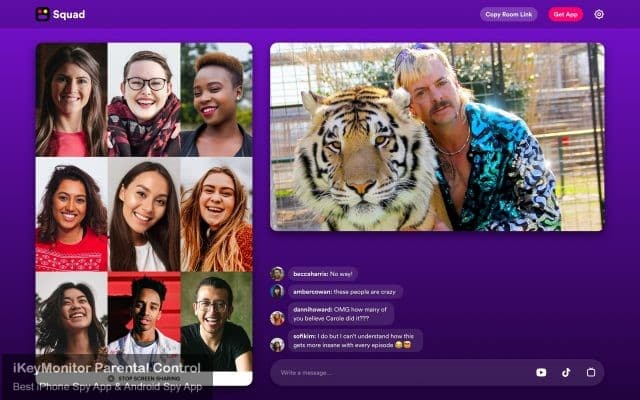This screenshot has width=640, height=400.
Task: Select video tile of woman in white shirt
Action: 144,214
